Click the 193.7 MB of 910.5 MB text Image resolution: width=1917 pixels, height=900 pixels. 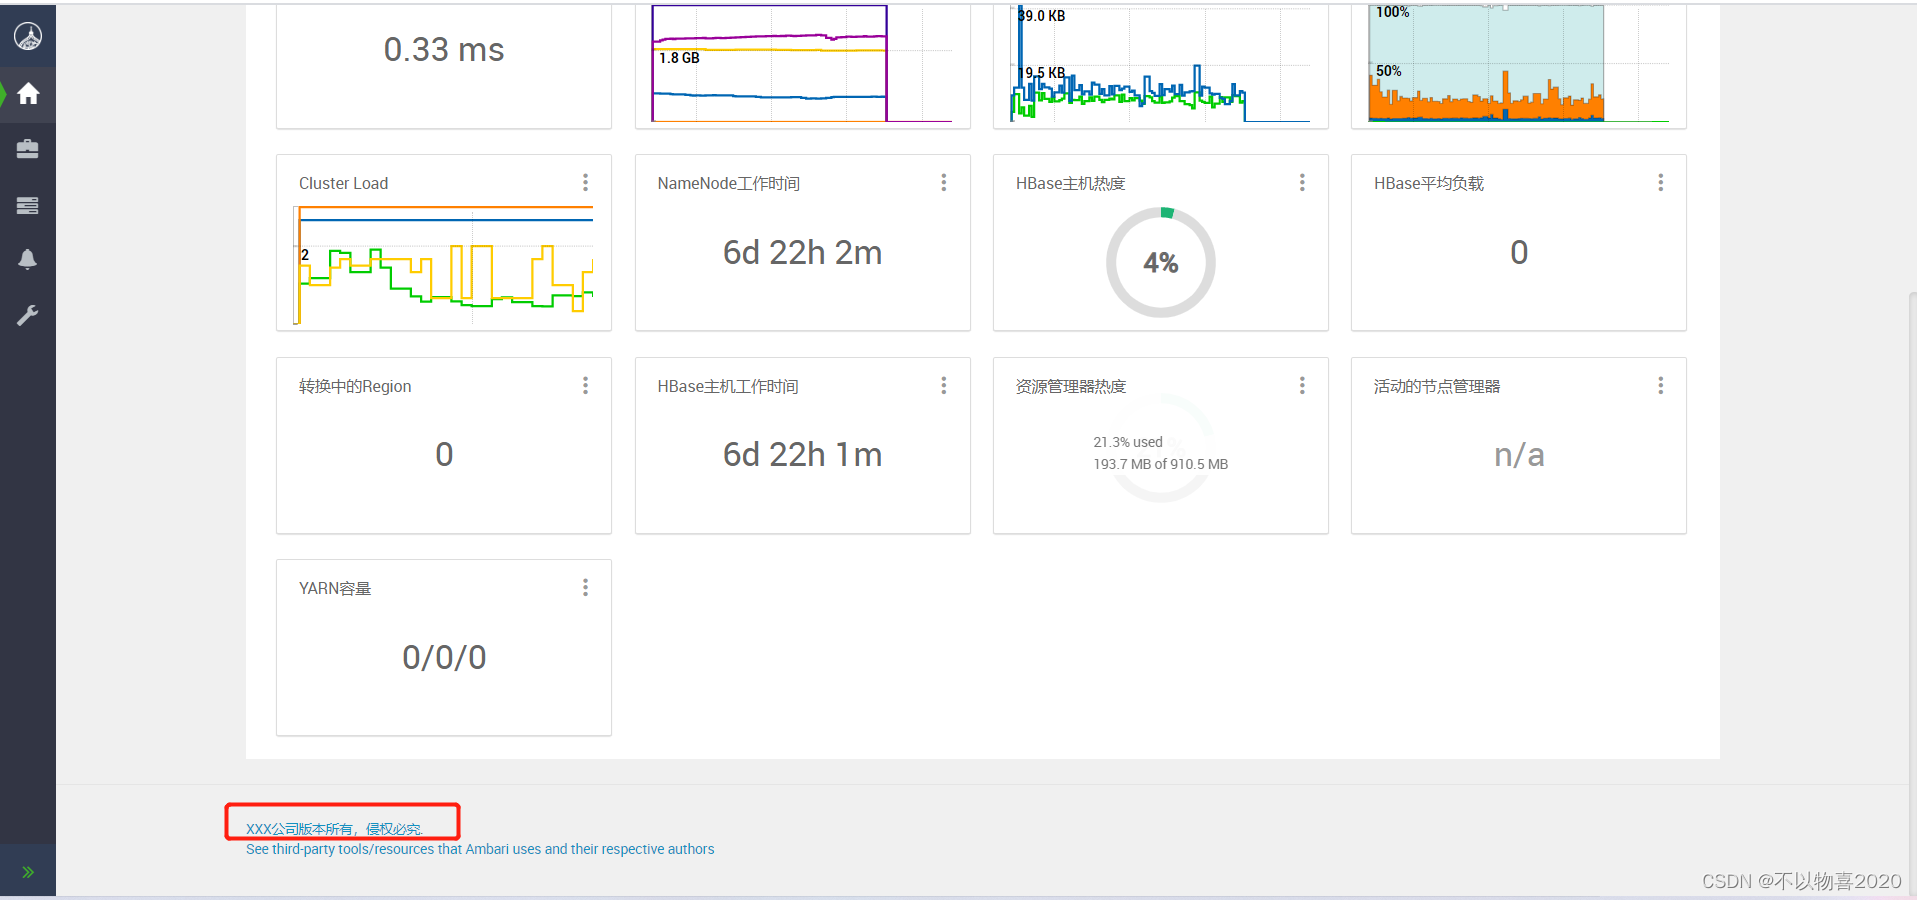(x=1160, y=464)
